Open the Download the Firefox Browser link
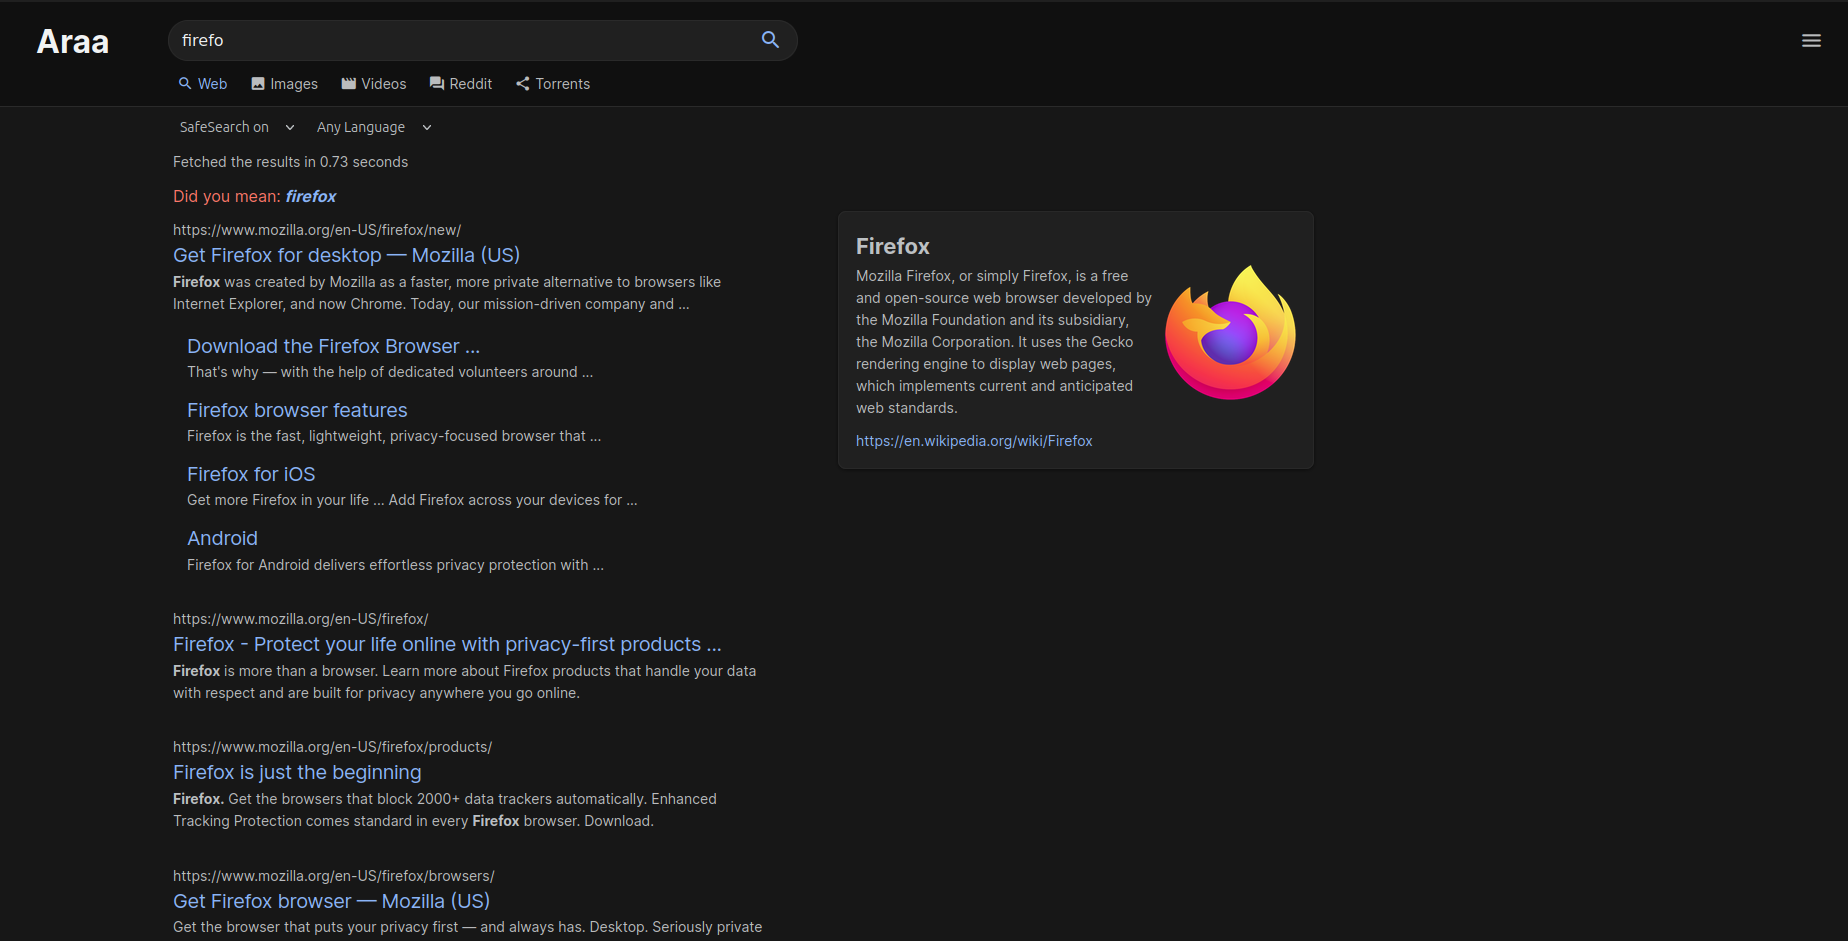 pyautogui.click(x=333, y=346)
